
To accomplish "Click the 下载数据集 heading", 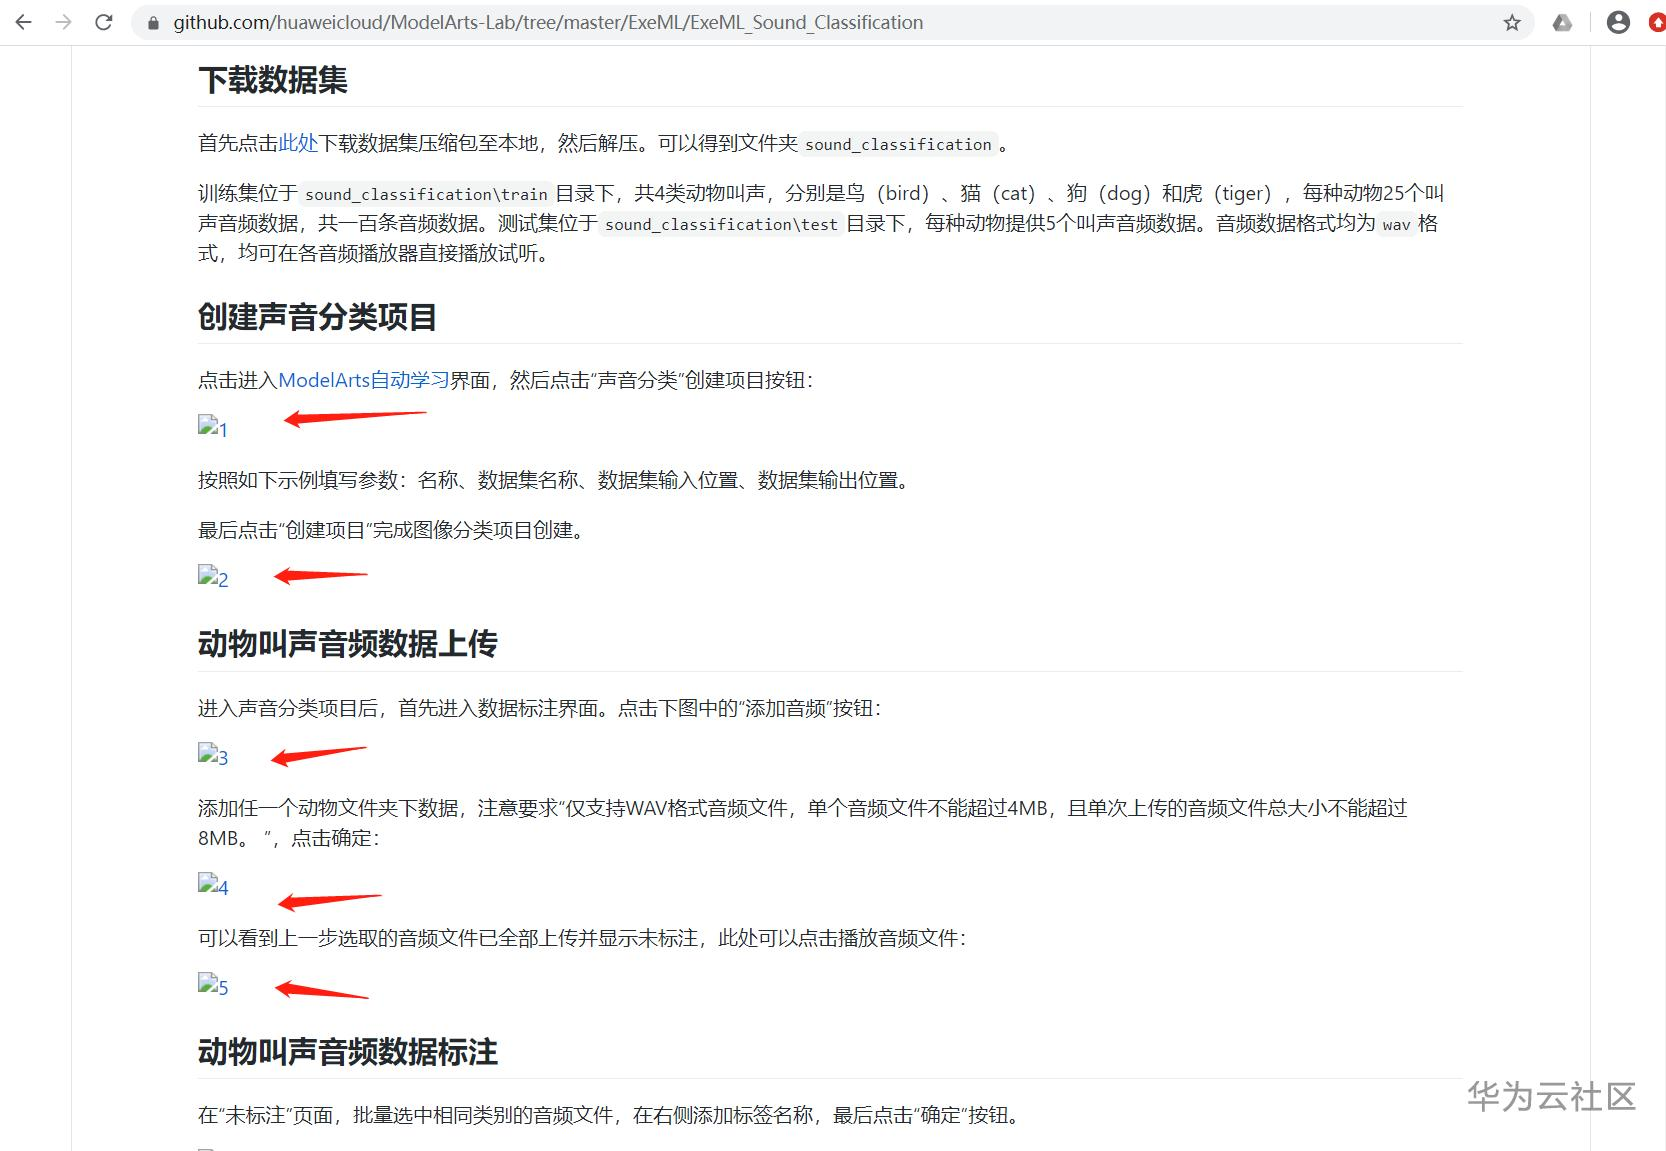I will [x=273, y=80].
